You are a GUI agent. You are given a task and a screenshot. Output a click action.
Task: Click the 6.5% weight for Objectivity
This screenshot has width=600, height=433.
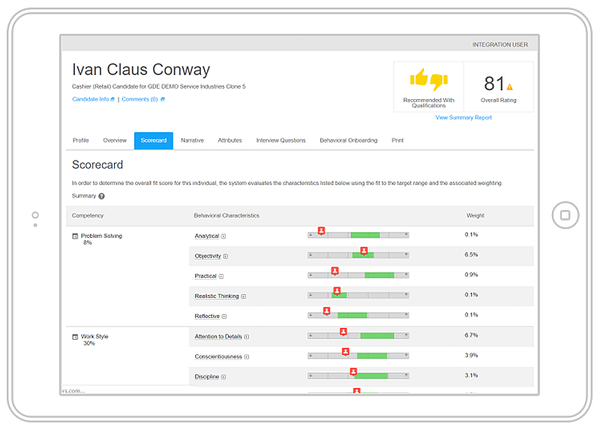pyautogui.click(x=471, y=255)
